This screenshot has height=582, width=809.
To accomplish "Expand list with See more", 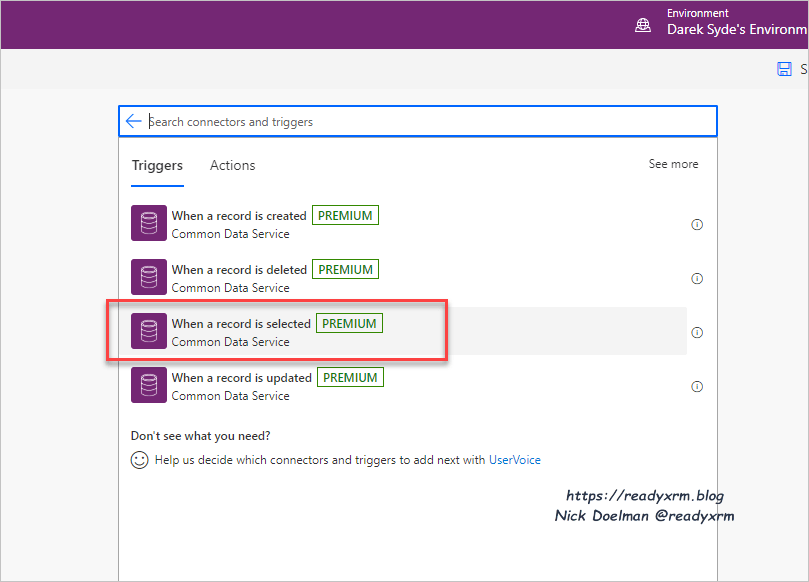I will point(673,164).
